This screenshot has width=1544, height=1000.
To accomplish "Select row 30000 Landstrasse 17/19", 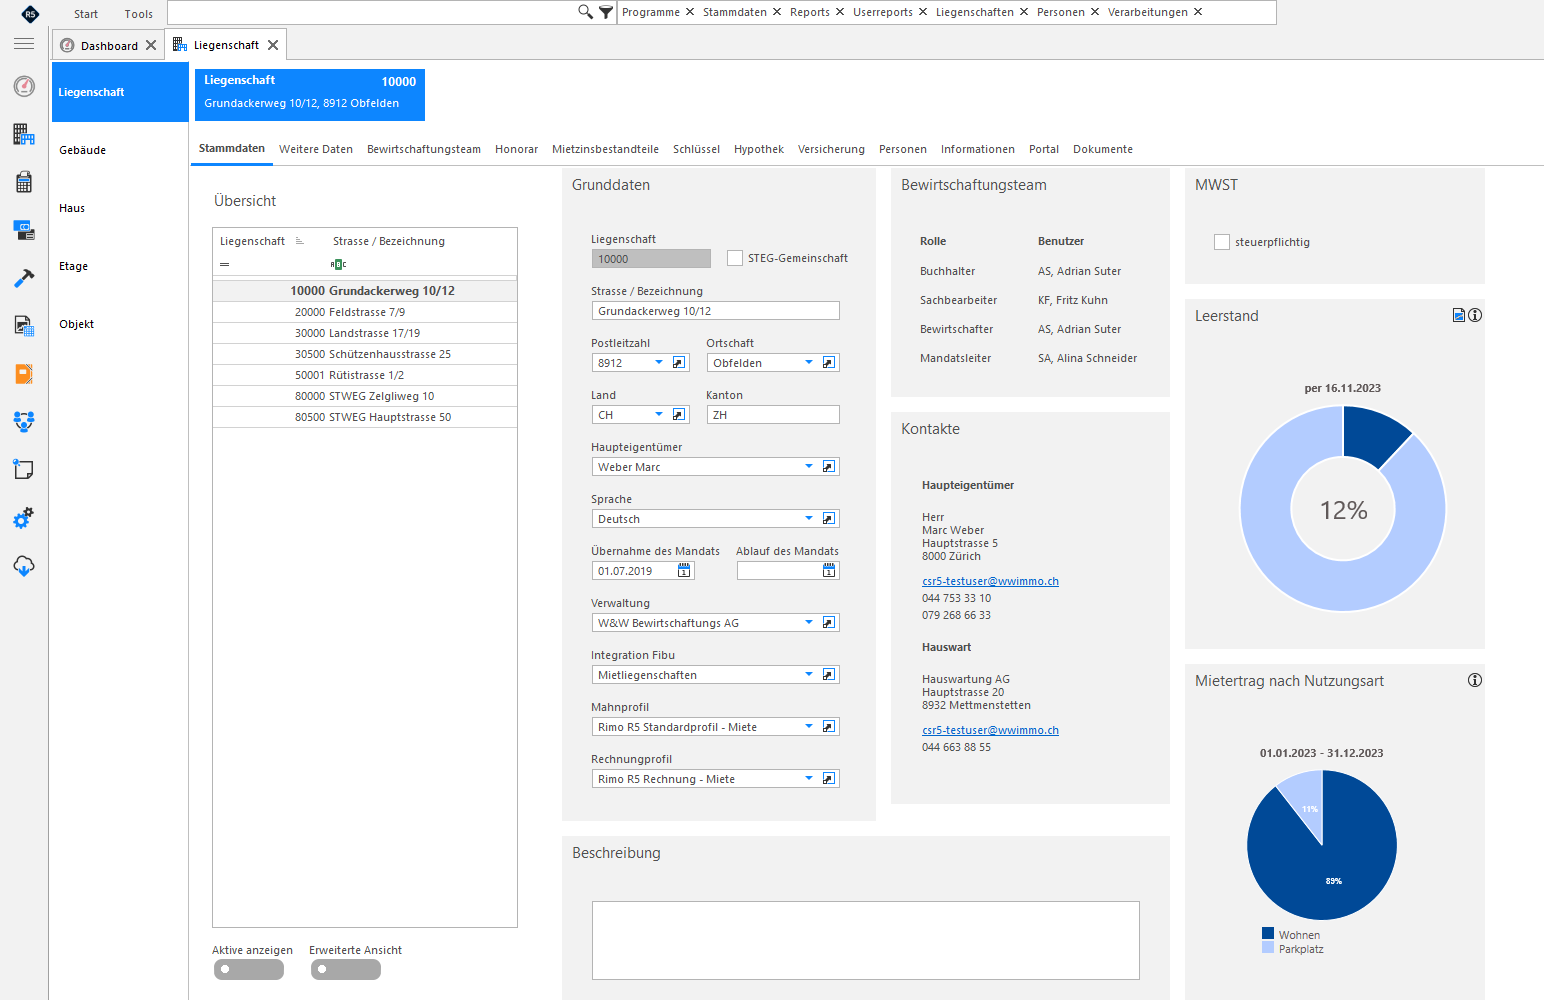I will [x=365, y=333].
